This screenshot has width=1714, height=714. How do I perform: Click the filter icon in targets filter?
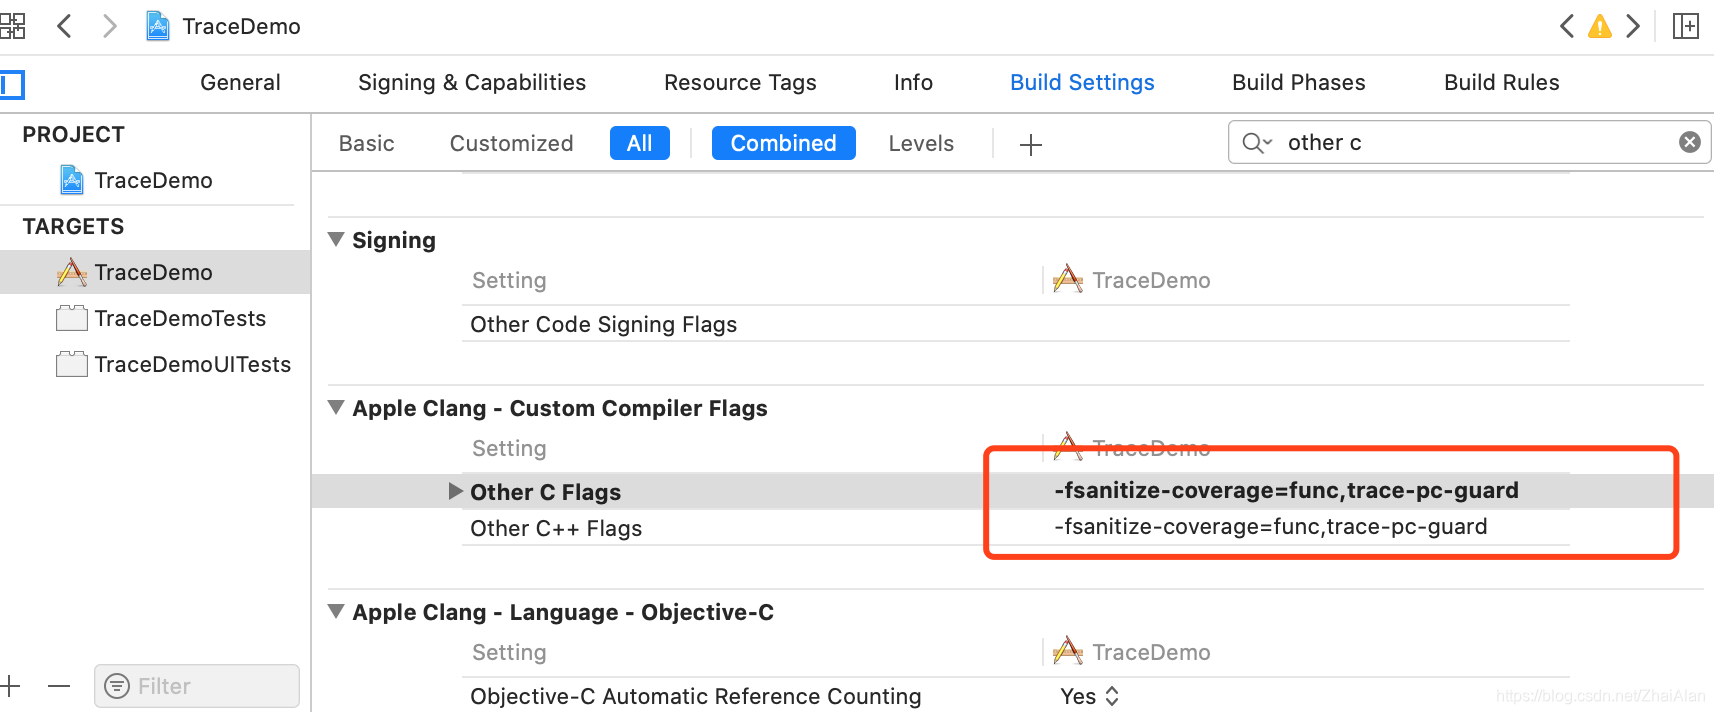click(117, 686)
